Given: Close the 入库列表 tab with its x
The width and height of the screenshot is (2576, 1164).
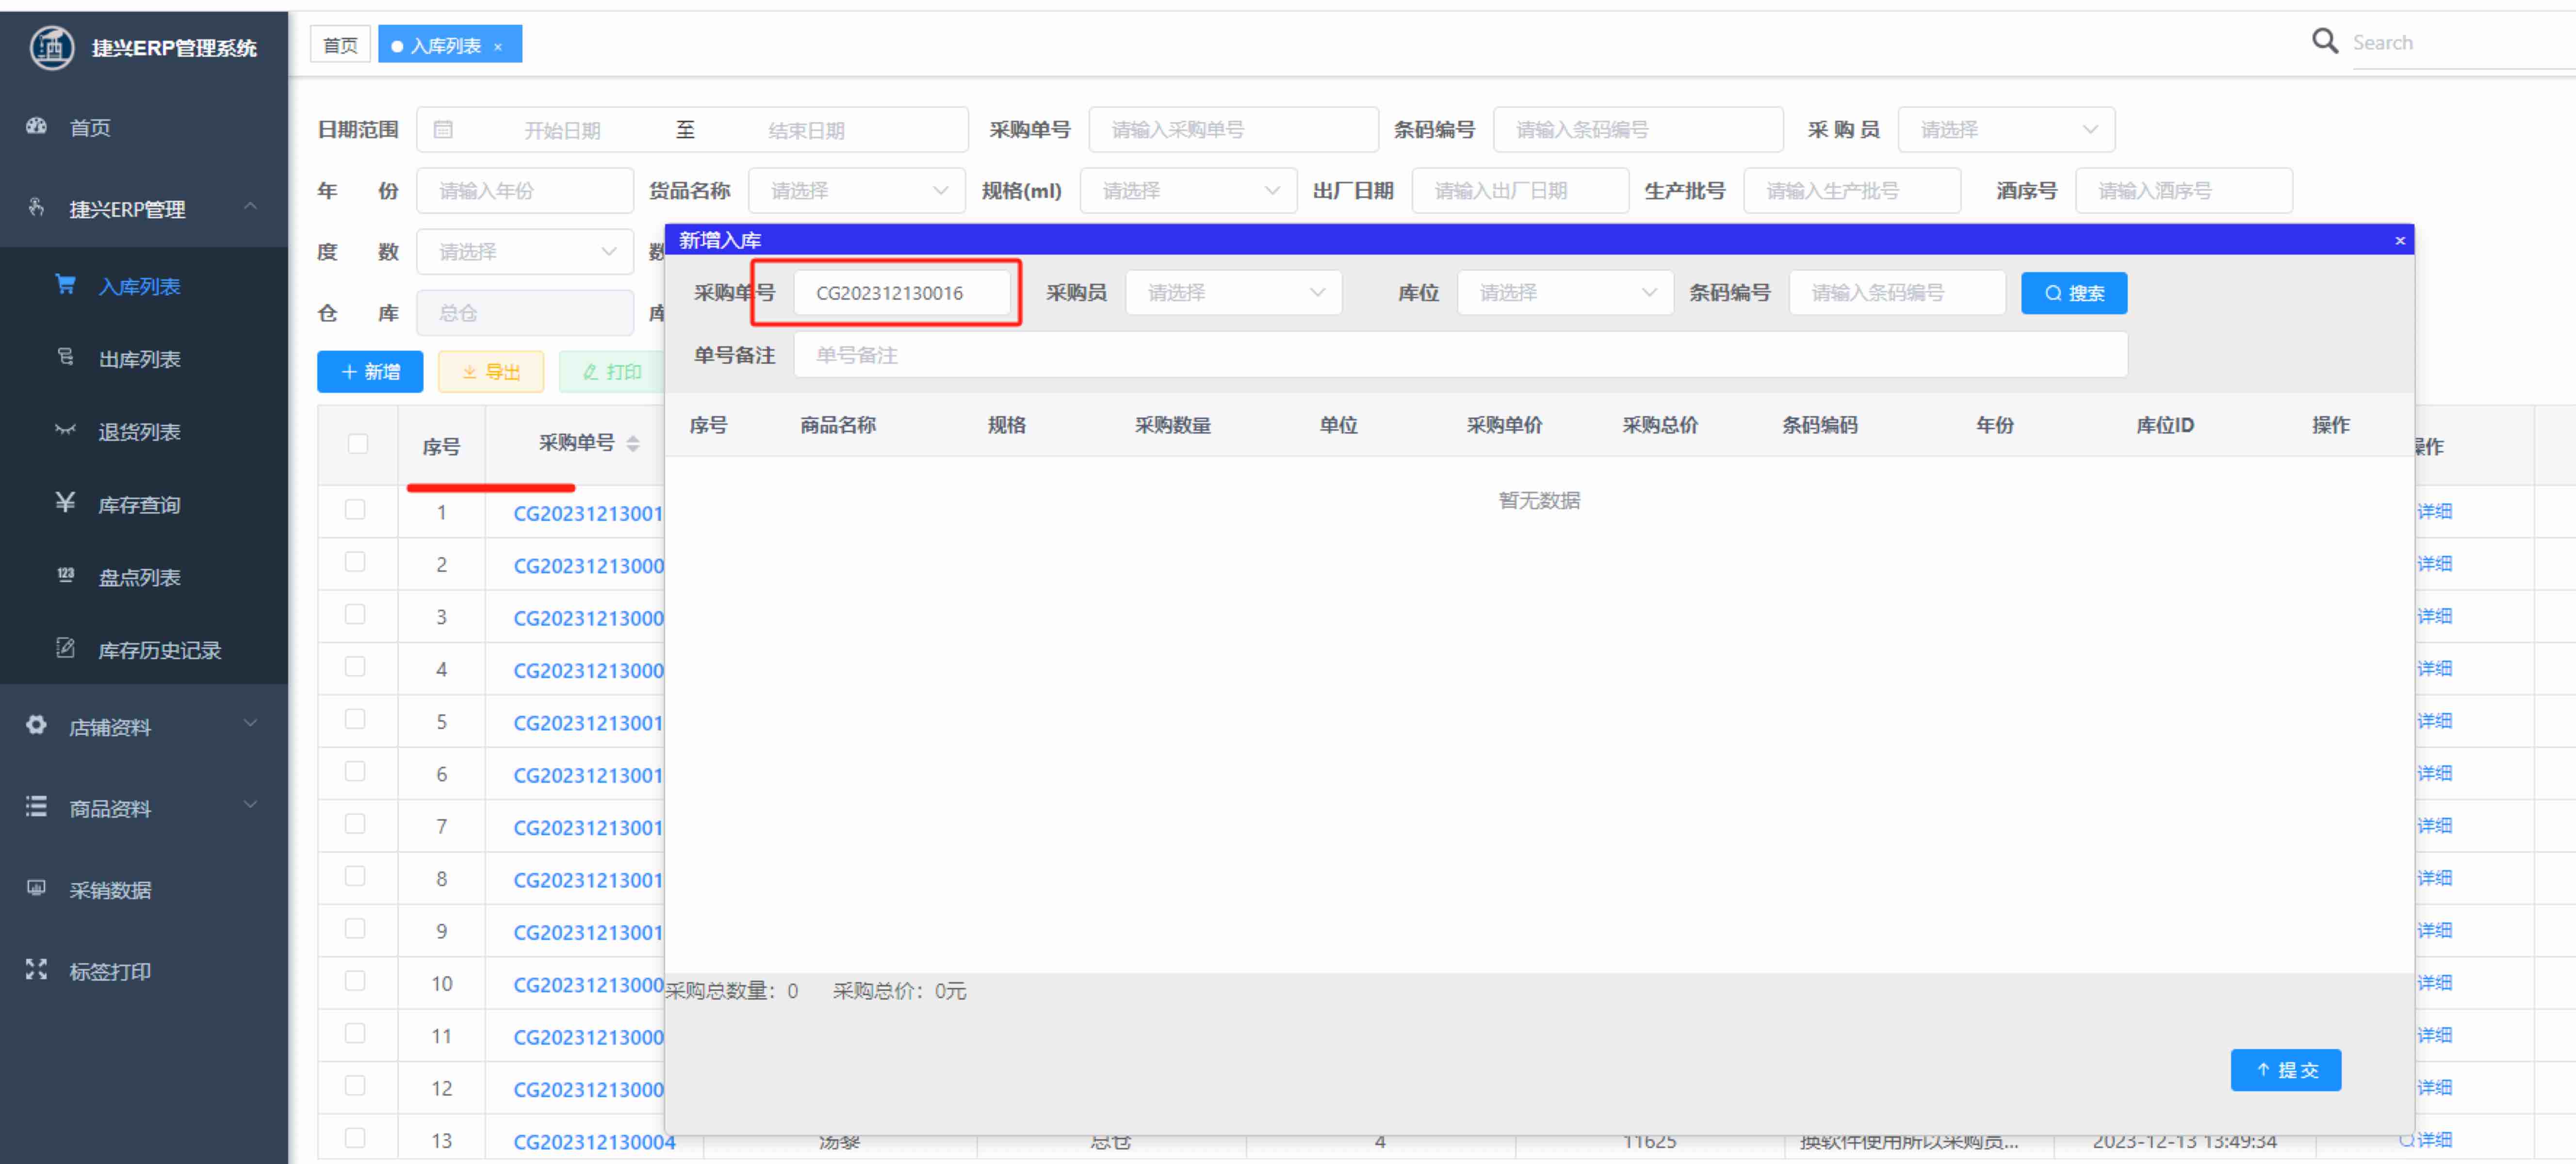Looking at the screenshot, I should click(498, 46).
